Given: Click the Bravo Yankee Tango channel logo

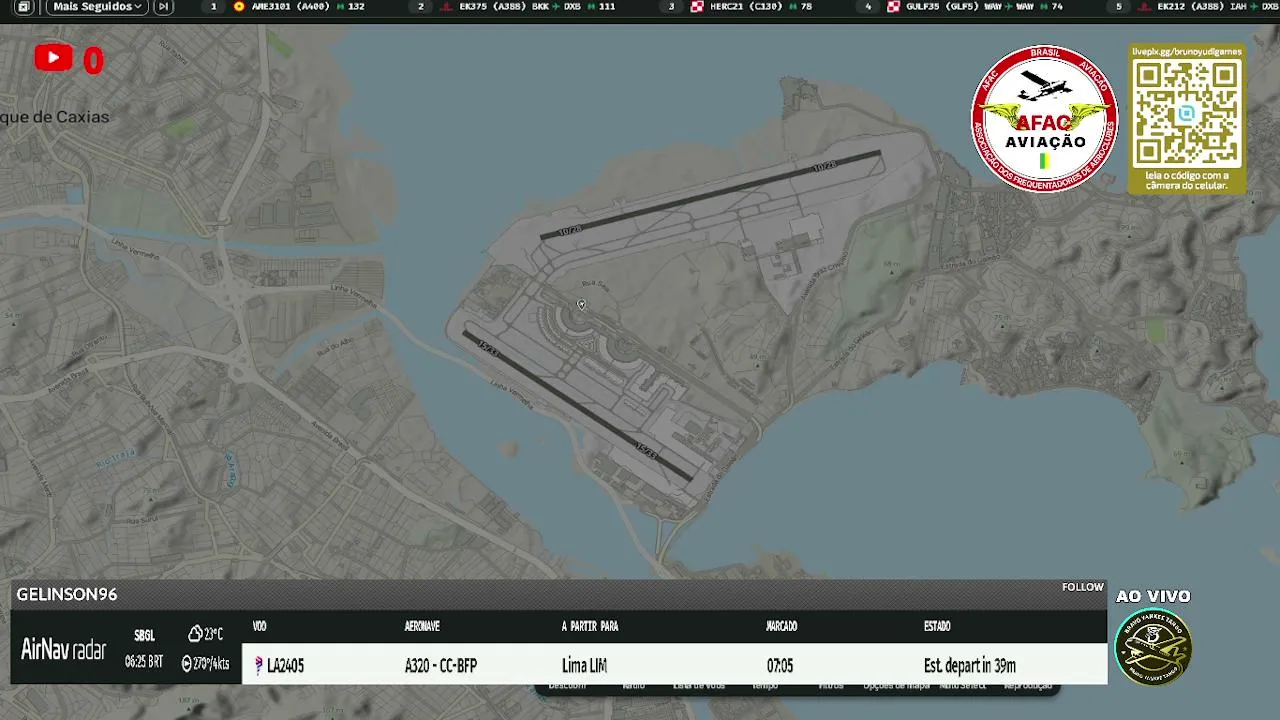Looking at the screenshot, I should (x=1153, y=647).
